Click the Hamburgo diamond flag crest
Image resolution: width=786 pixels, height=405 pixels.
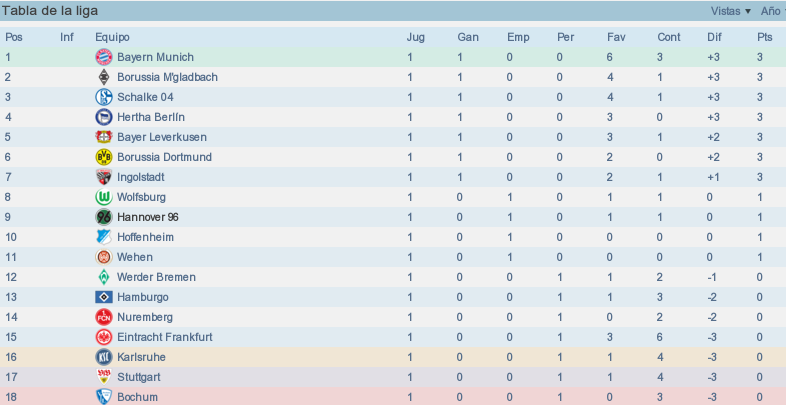104,297
